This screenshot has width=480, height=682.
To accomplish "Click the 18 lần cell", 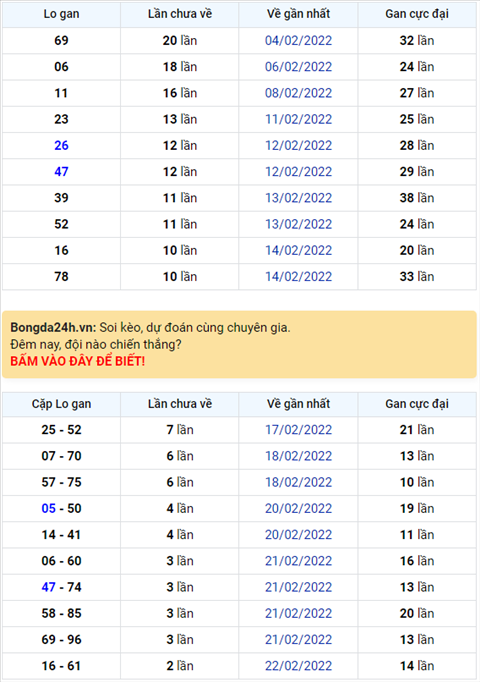I will 180,67.
